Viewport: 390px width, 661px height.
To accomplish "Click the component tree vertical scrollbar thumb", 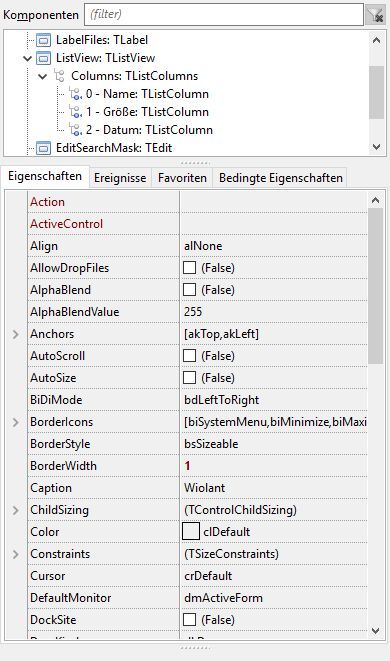I will [x=376, y=92].
